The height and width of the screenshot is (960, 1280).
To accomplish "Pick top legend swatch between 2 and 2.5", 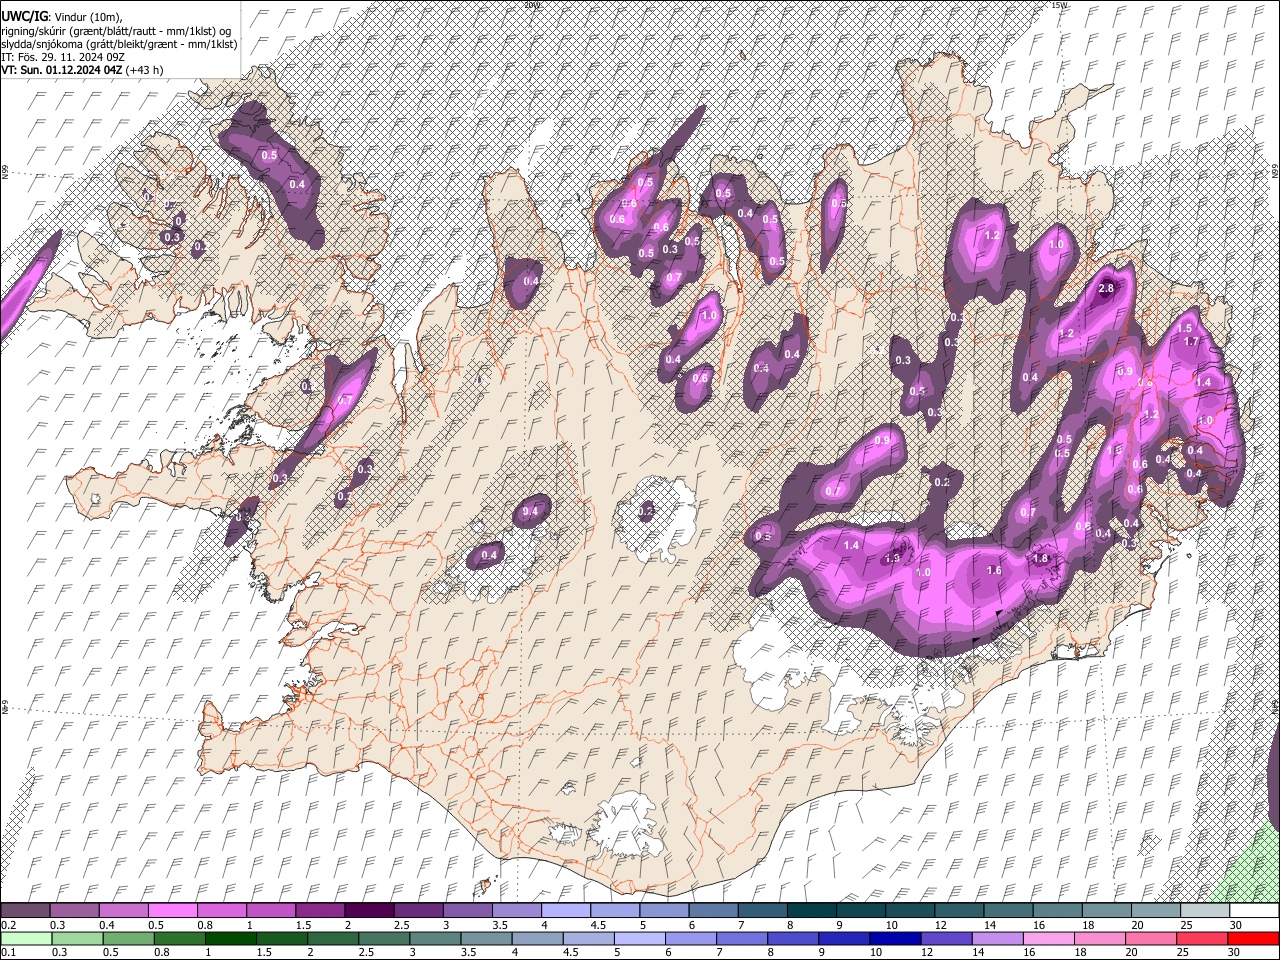I will tap(368, 911).
